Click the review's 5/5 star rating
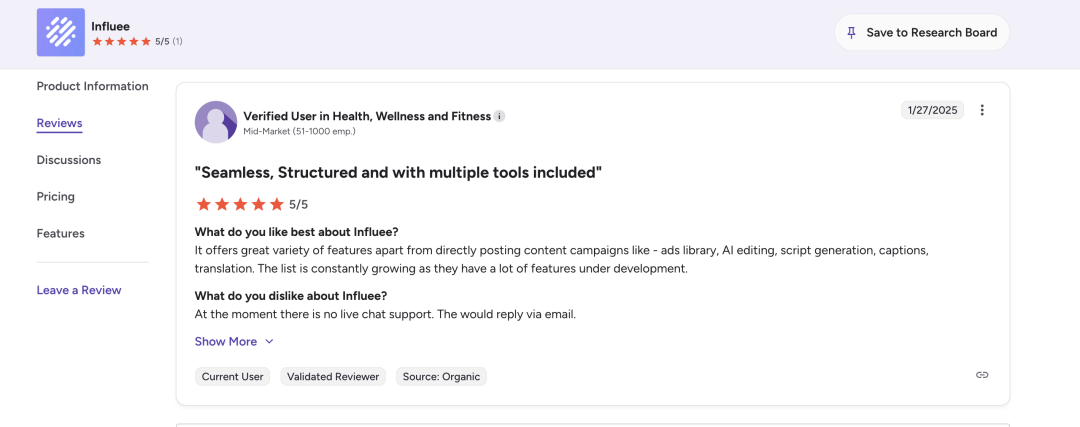The width and height of the screenshot is (1080, 427). pos(240,204)
